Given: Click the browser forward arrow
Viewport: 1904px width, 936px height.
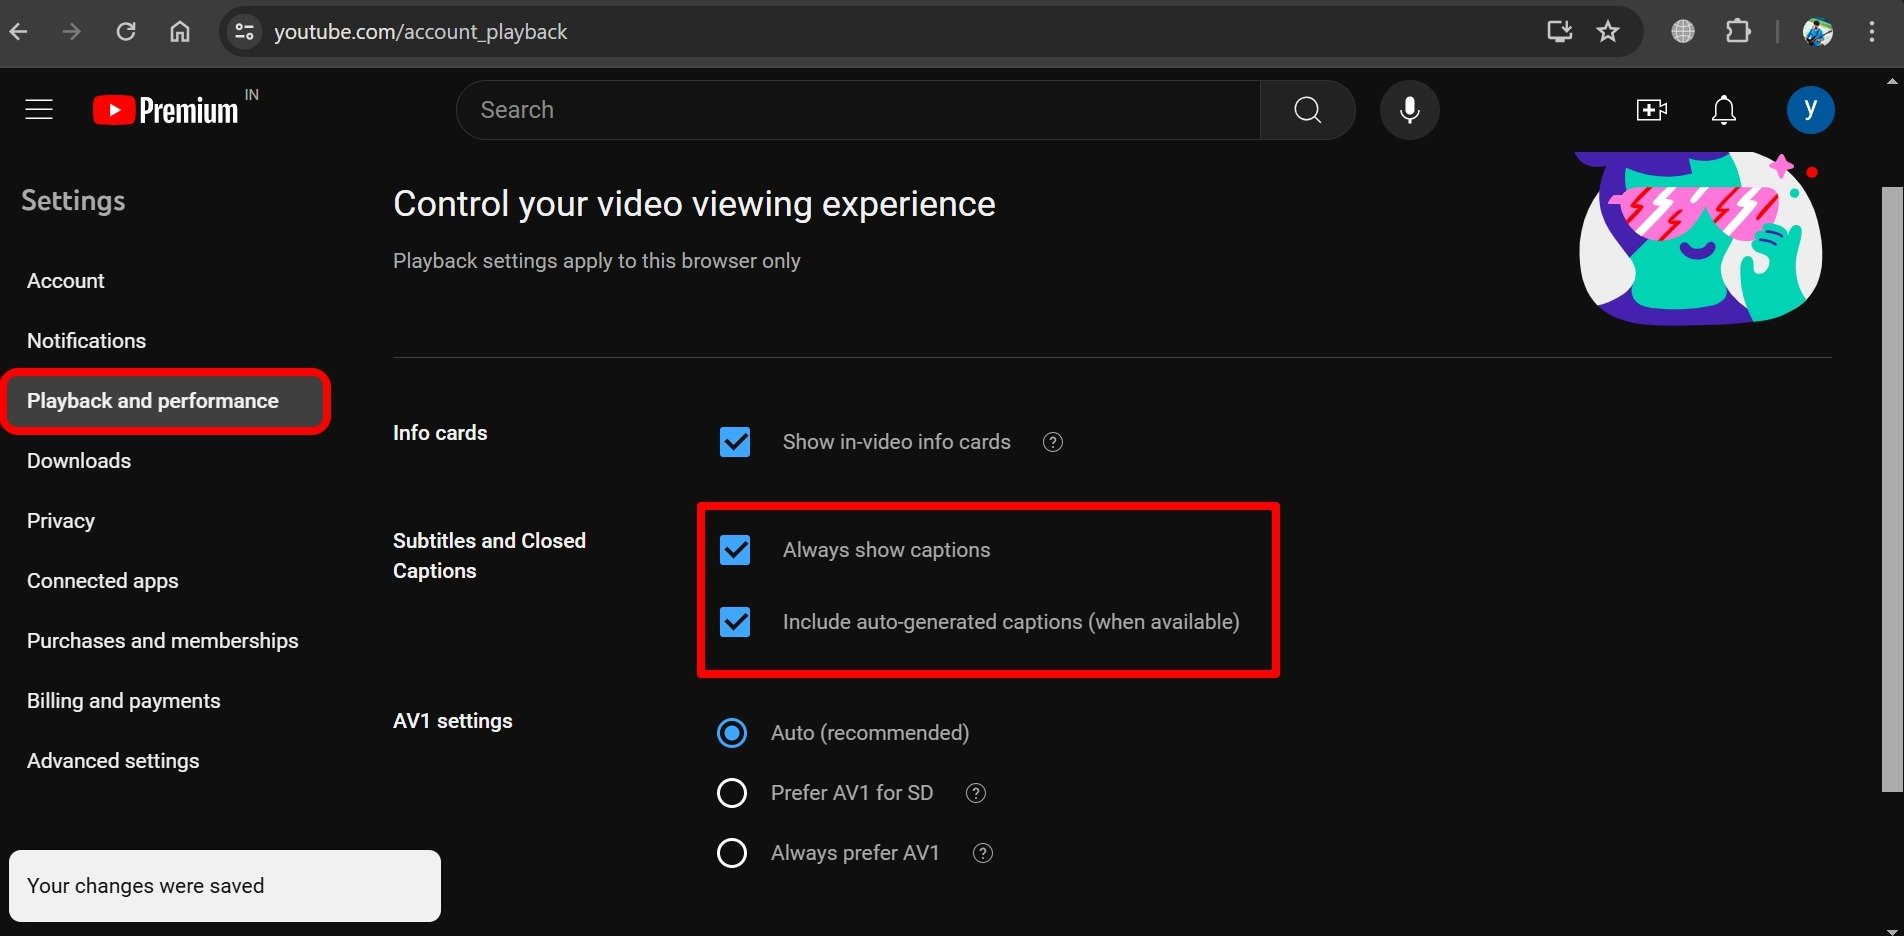Looking at the screenshot, I should click(72, 32).
